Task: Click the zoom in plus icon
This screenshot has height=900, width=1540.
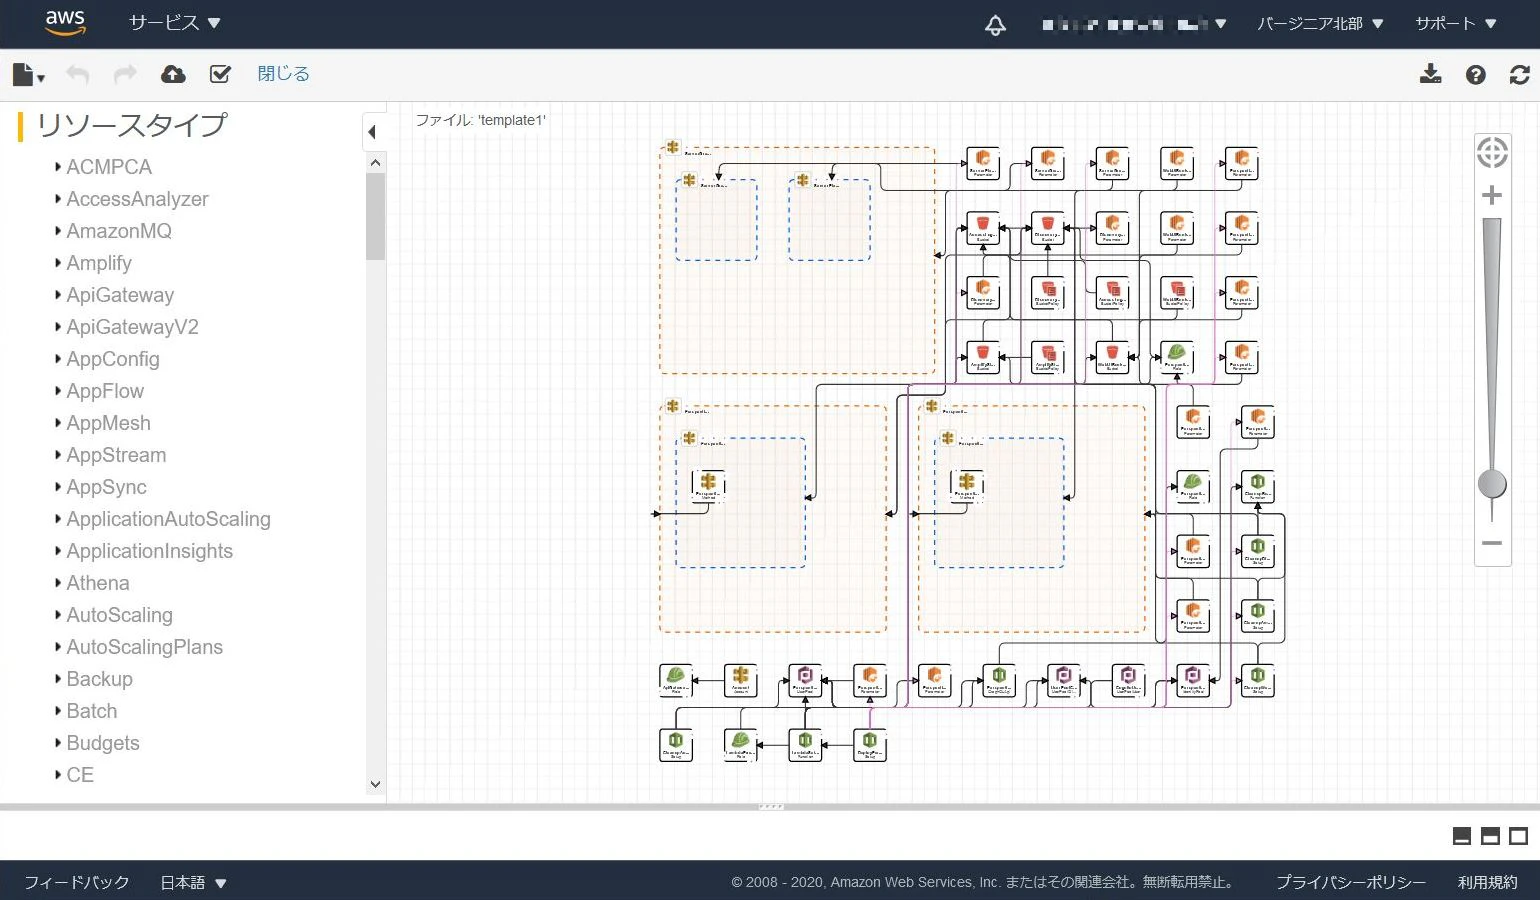Action: point(1492,195)
